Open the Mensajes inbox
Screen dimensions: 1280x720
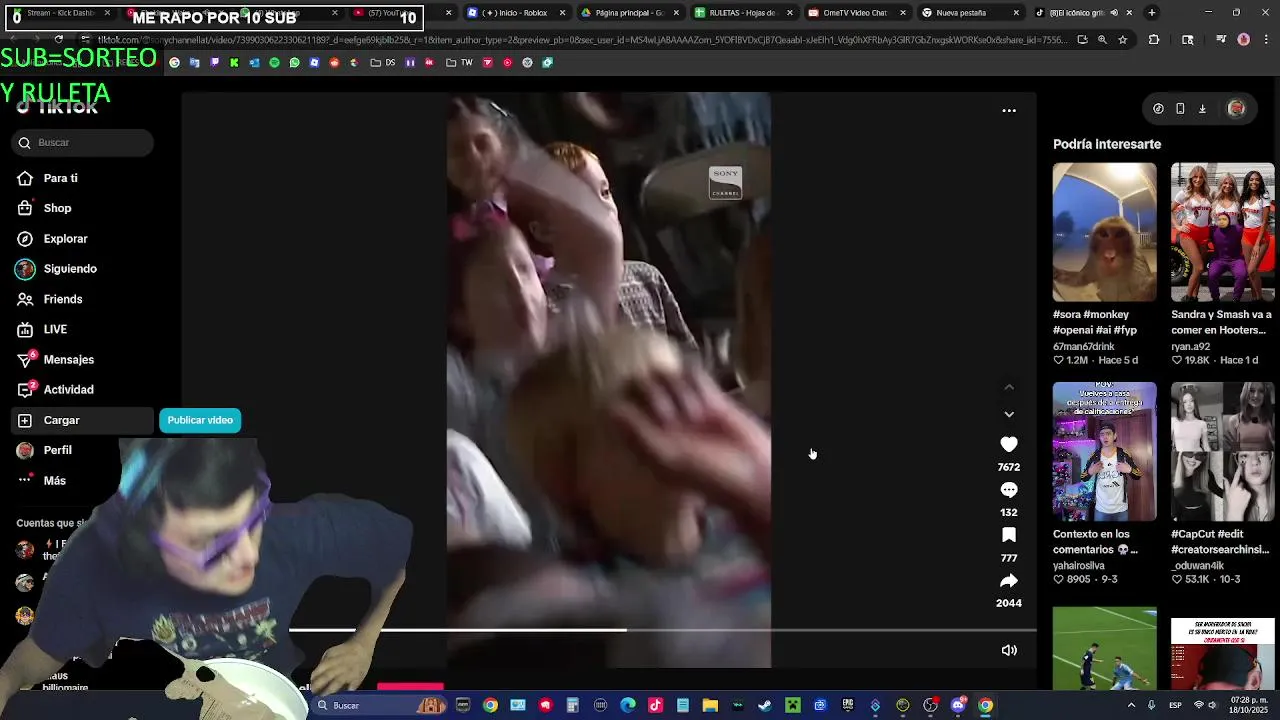(x=68, y=360)
